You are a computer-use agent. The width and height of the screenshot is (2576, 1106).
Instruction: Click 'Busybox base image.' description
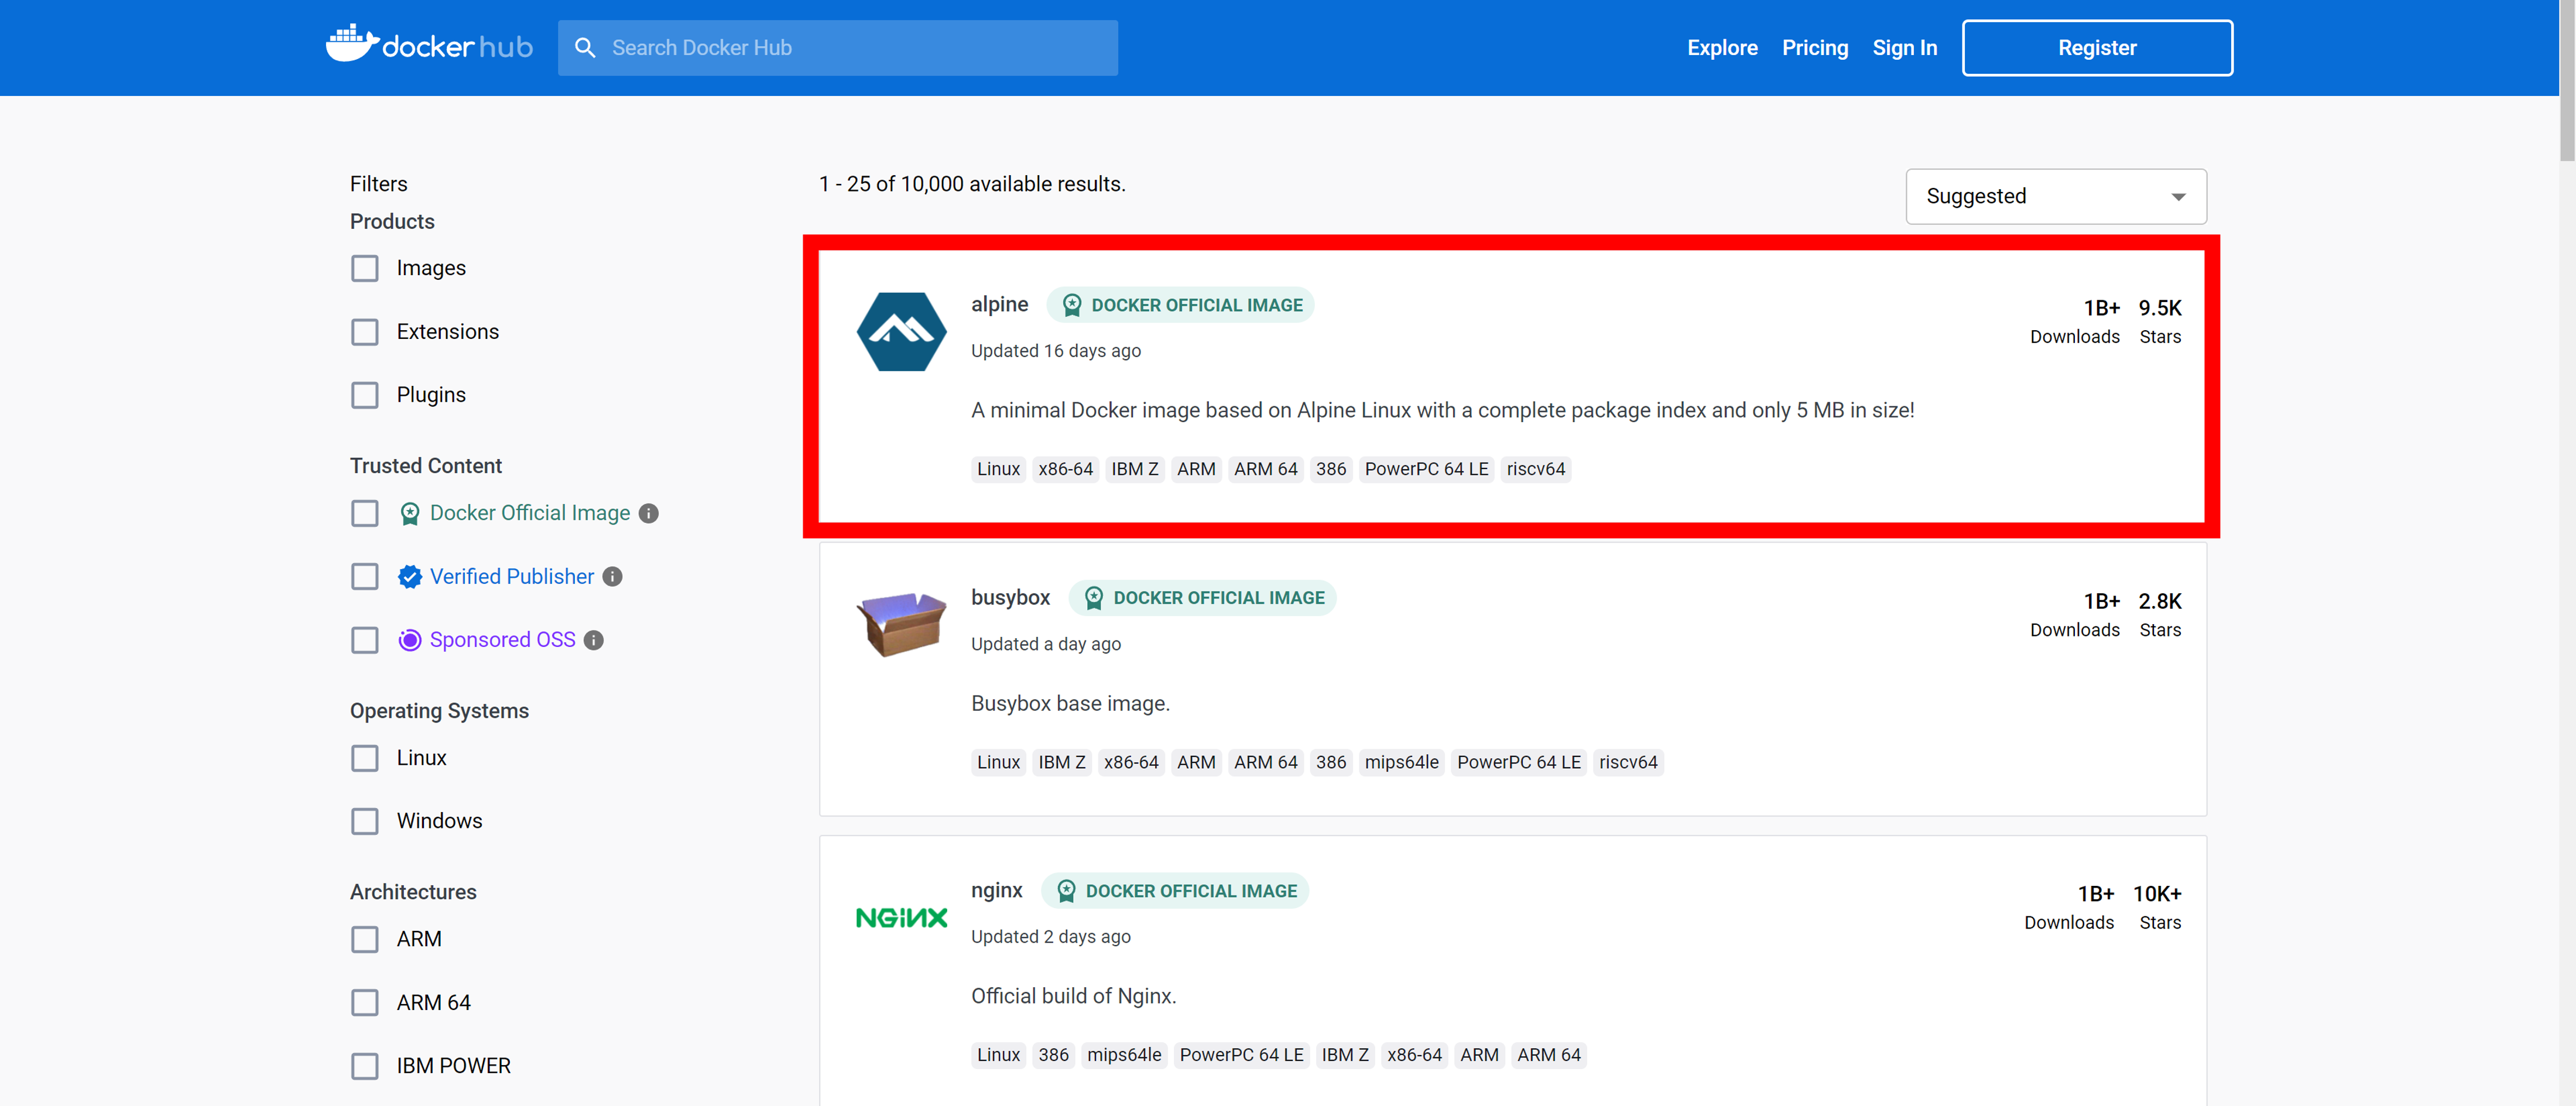pyautogui.click(x=1070, y=703)
